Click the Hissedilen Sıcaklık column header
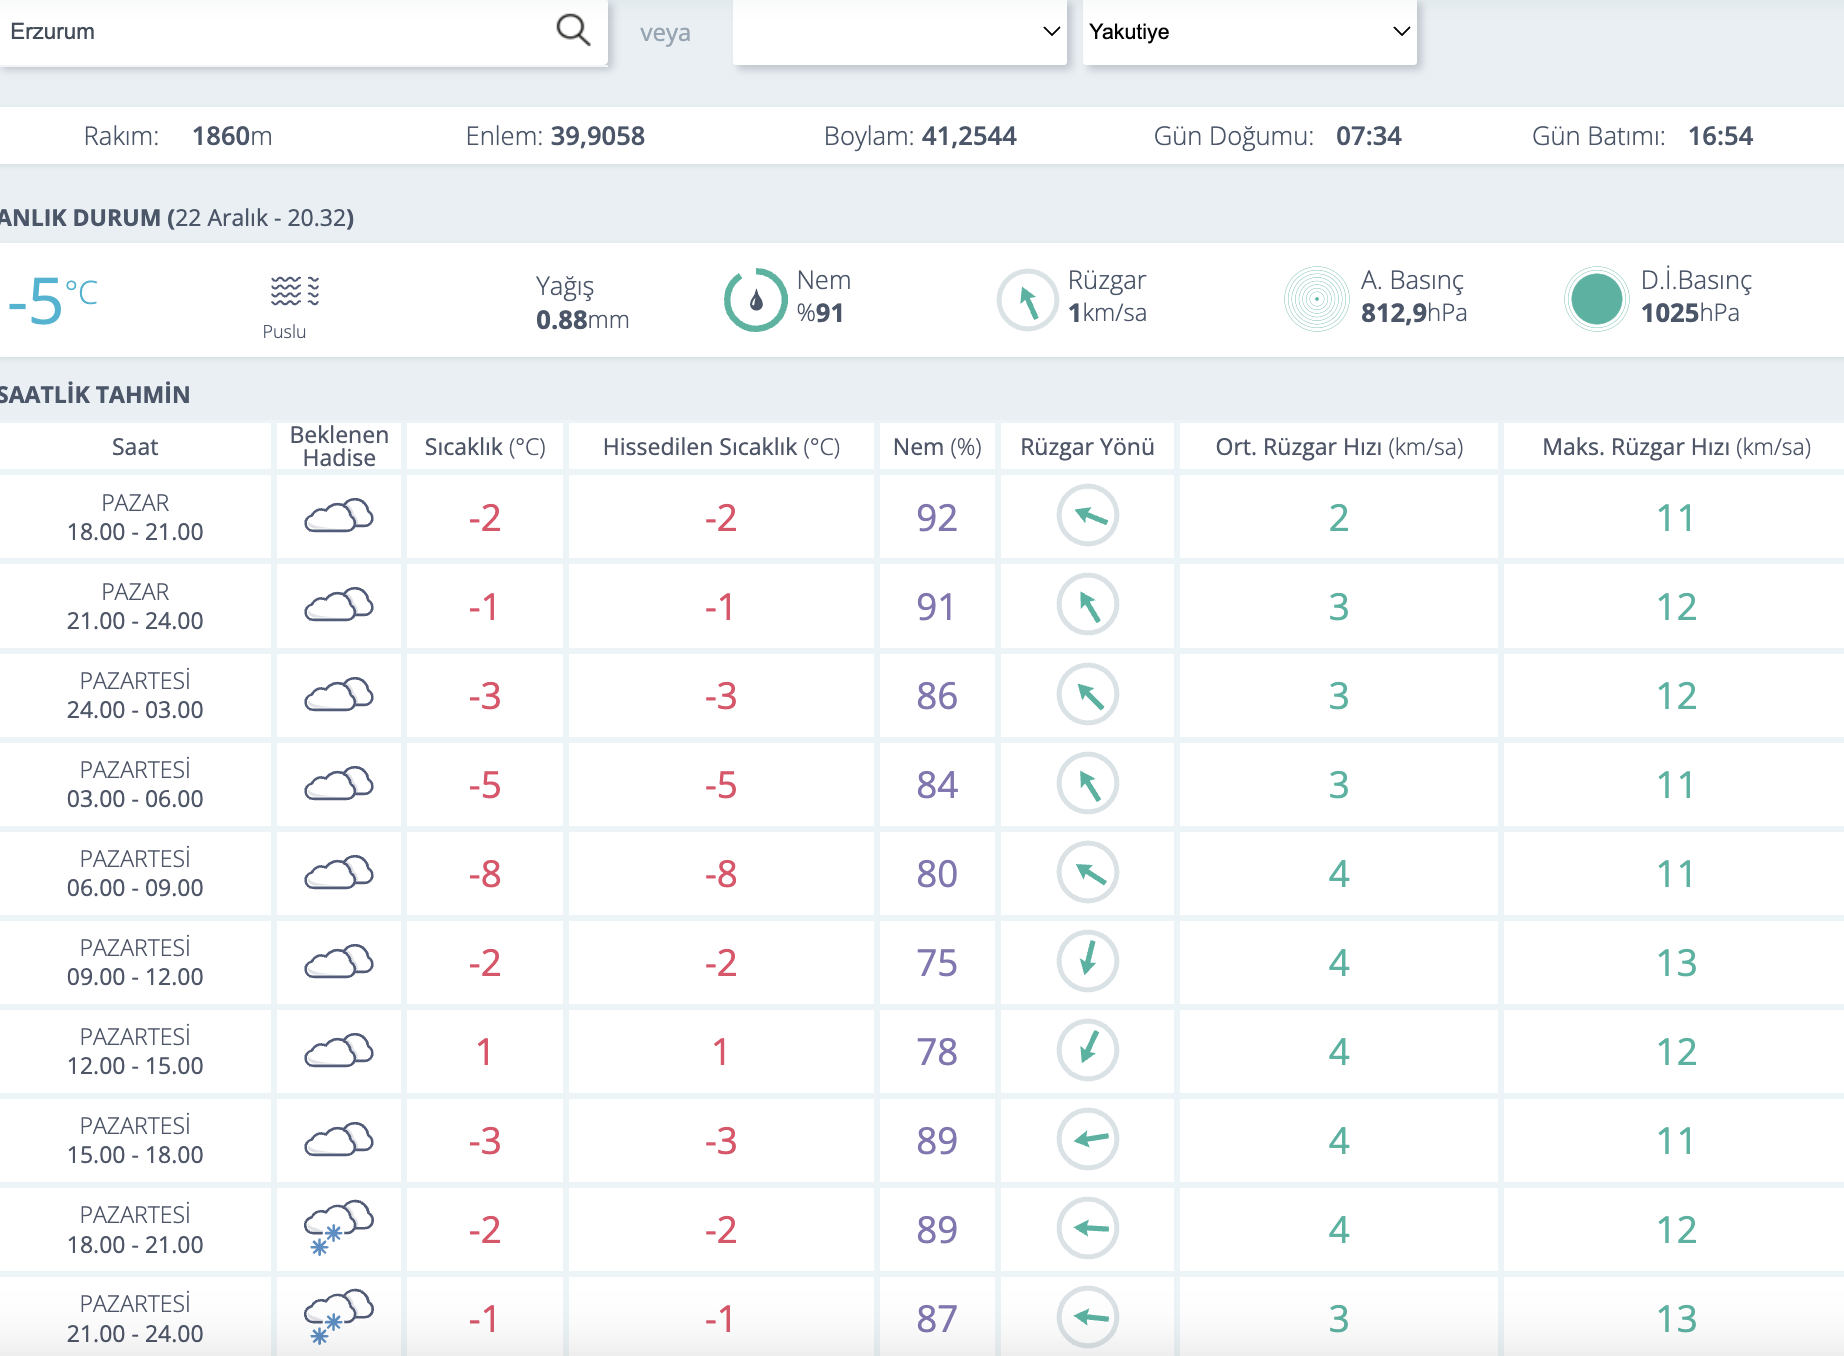1844x1356 pixels. click(721, 447)
